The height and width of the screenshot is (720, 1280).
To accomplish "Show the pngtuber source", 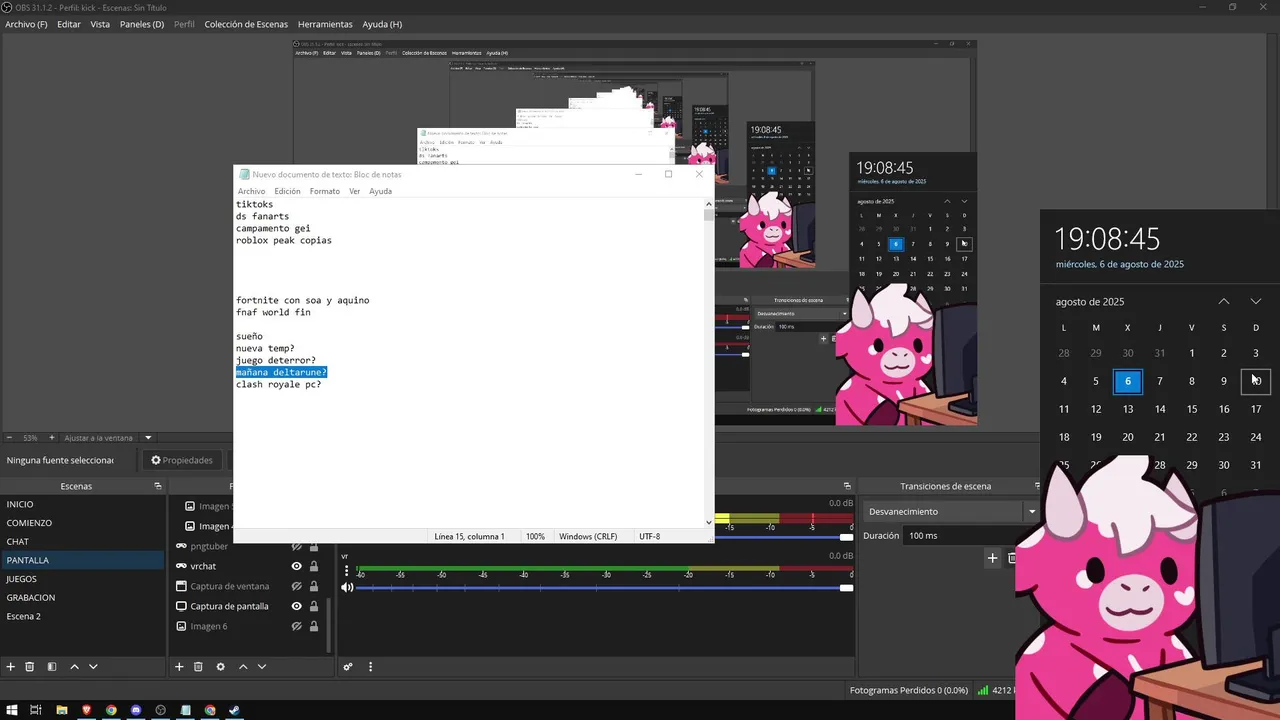I will 297,547.
